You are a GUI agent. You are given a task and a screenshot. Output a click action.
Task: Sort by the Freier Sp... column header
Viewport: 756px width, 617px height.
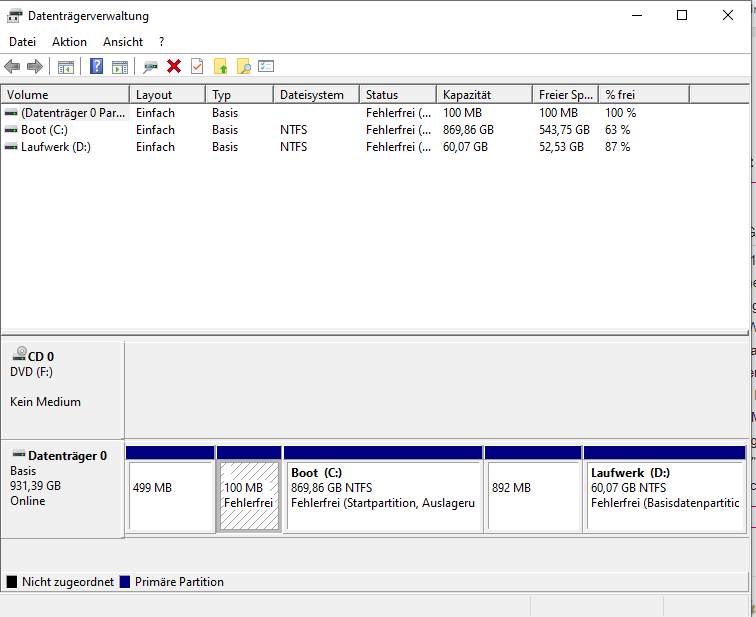point(566,94)
